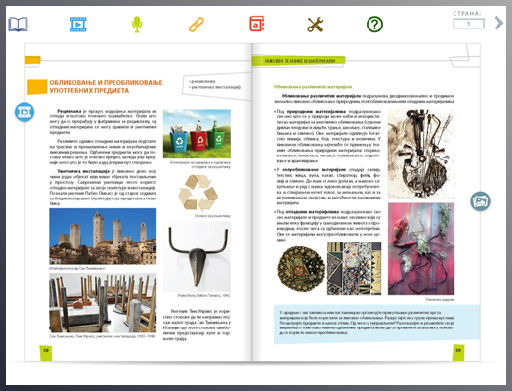Open the green question mark help icon
Screen dimensions: 512x391
point(375,24)
